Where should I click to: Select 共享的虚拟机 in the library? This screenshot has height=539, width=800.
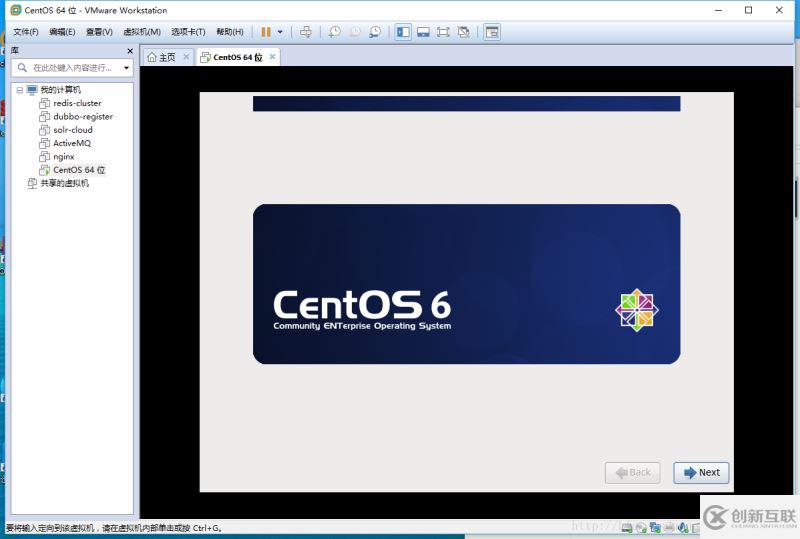pyautogui.click(x=64, y=183)
